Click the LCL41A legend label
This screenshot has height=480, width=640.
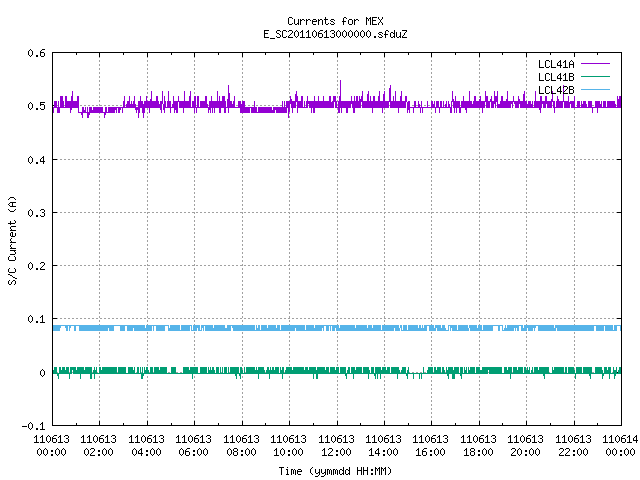(556, 64)
